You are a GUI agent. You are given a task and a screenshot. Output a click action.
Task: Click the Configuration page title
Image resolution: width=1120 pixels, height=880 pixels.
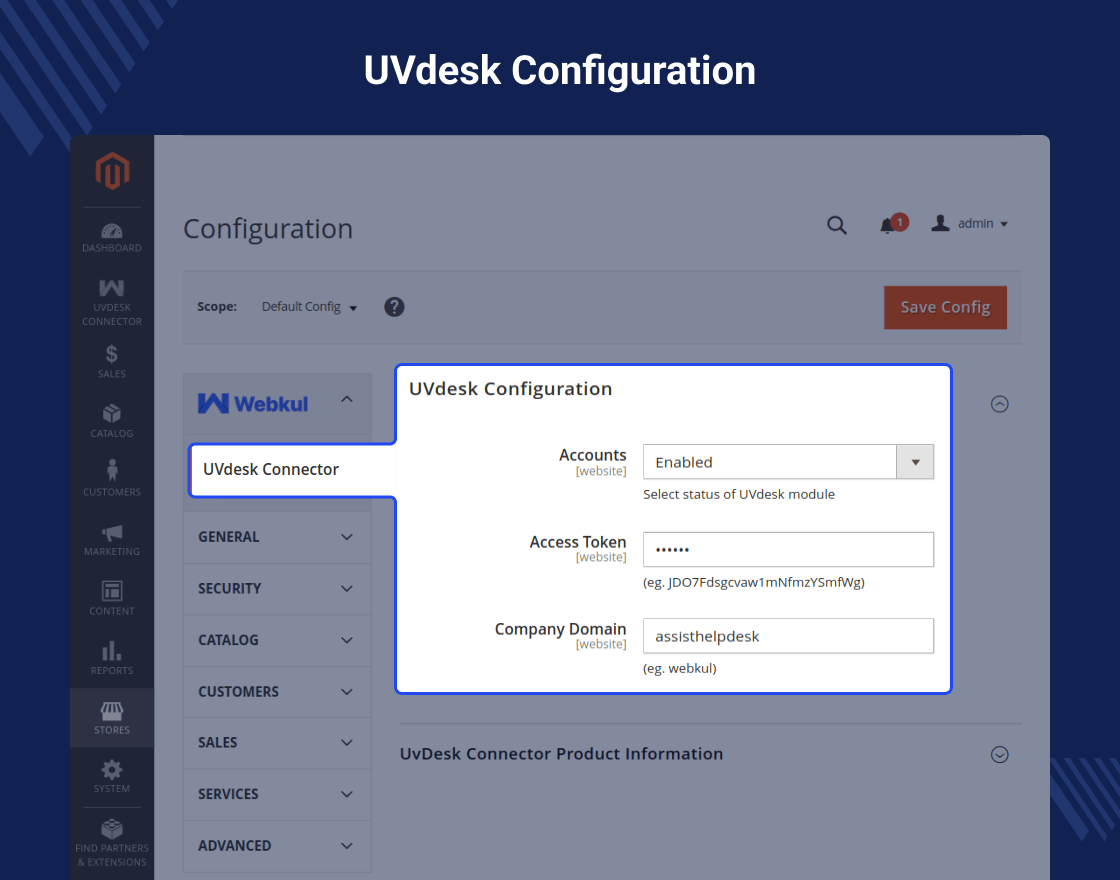(268, 229)
